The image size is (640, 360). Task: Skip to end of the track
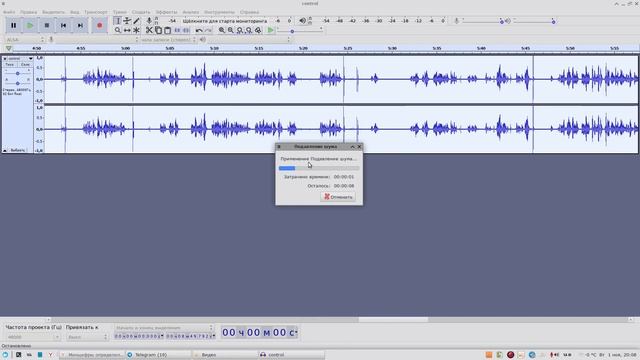[x=80, y=25]
